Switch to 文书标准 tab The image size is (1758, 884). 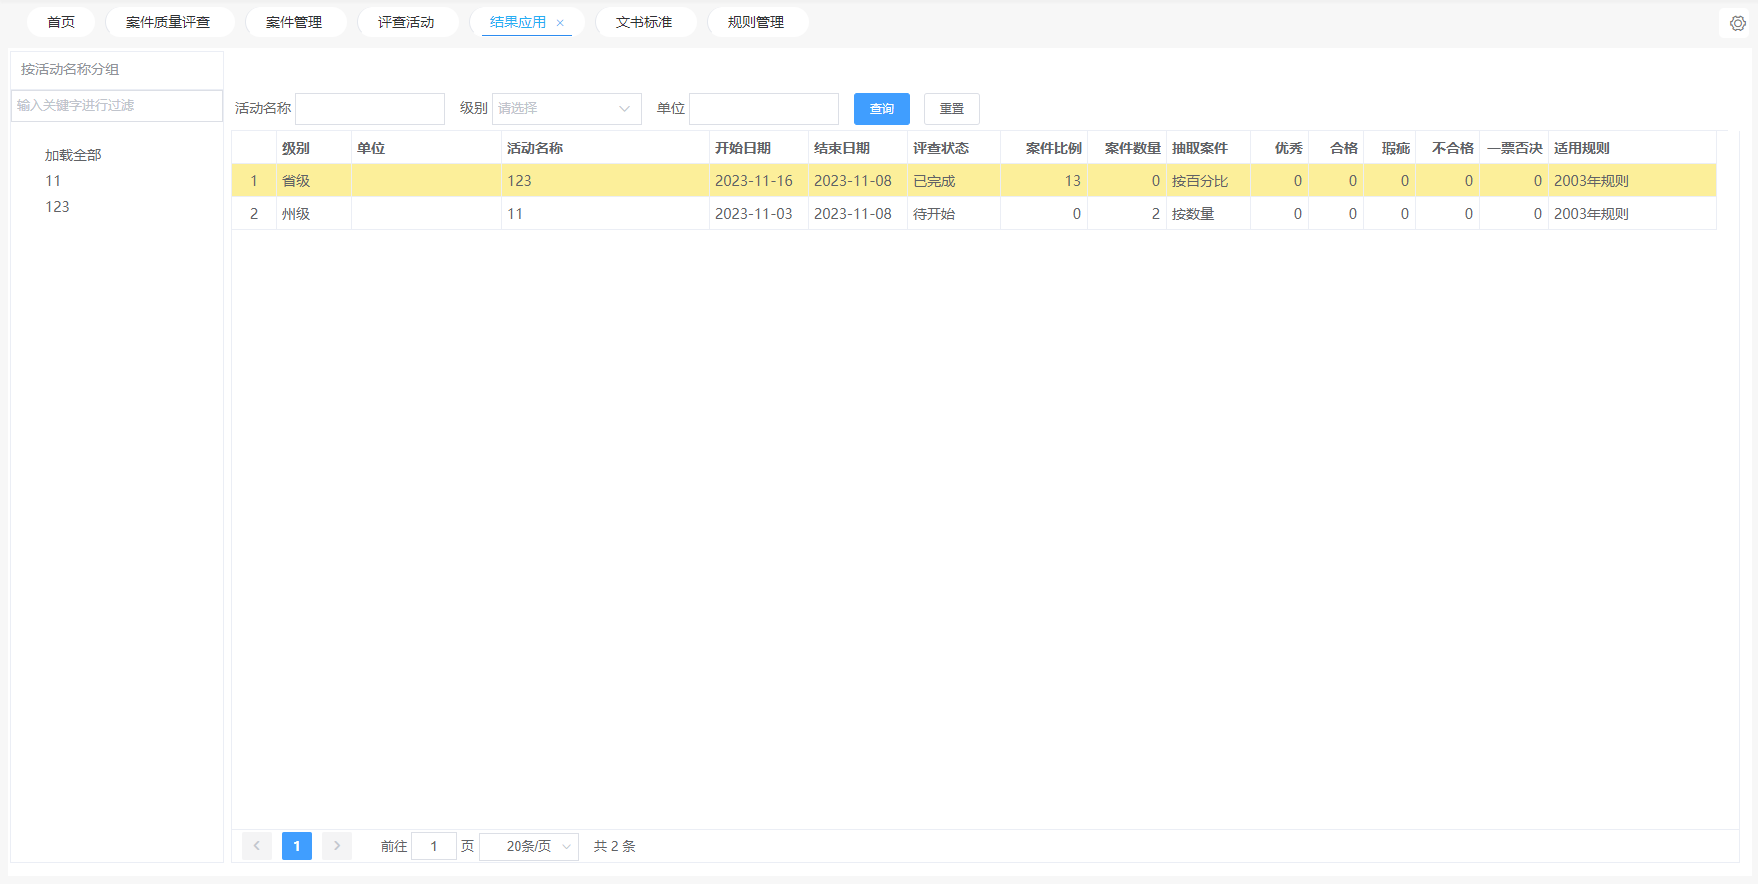tap(644, 22)
